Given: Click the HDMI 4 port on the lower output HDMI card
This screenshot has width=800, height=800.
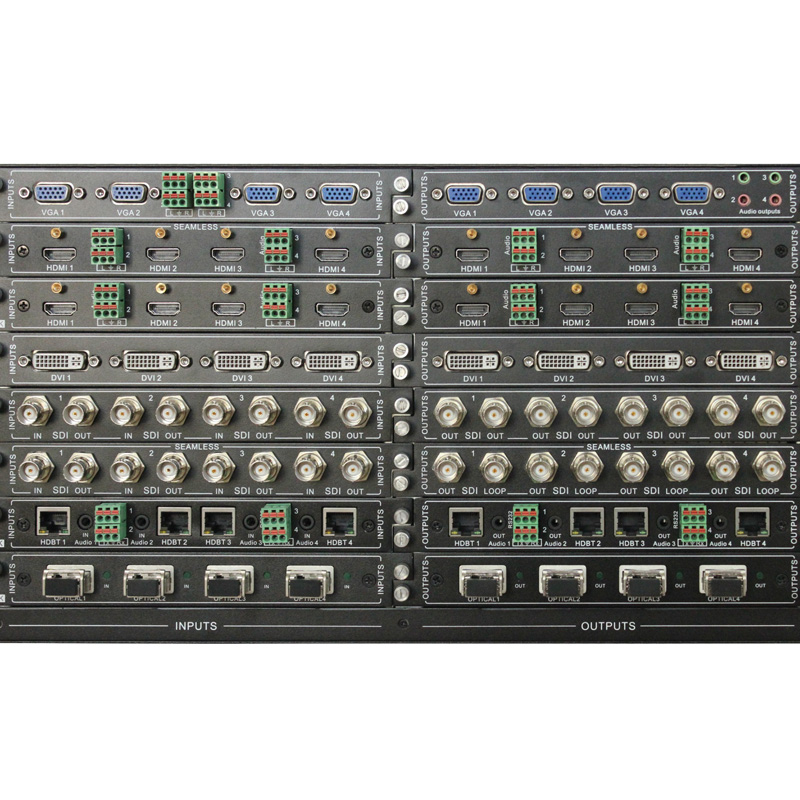Looking at the screenshot, I should [x=745, y=309].
